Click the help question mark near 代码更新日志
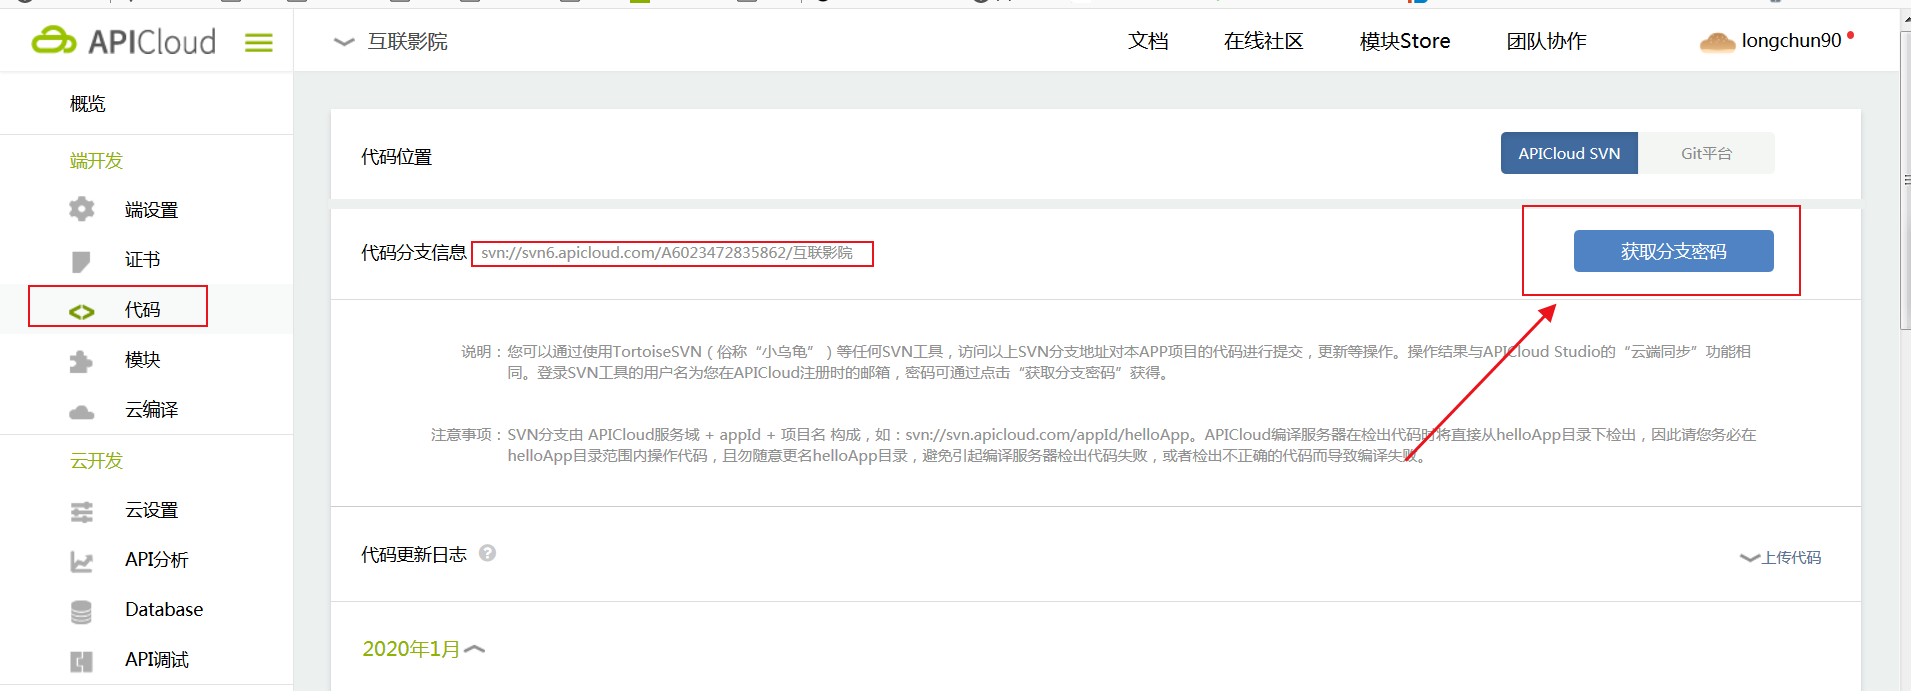Image resolution: width=1911 pixels, height=691 pixels. coord(487,553)
